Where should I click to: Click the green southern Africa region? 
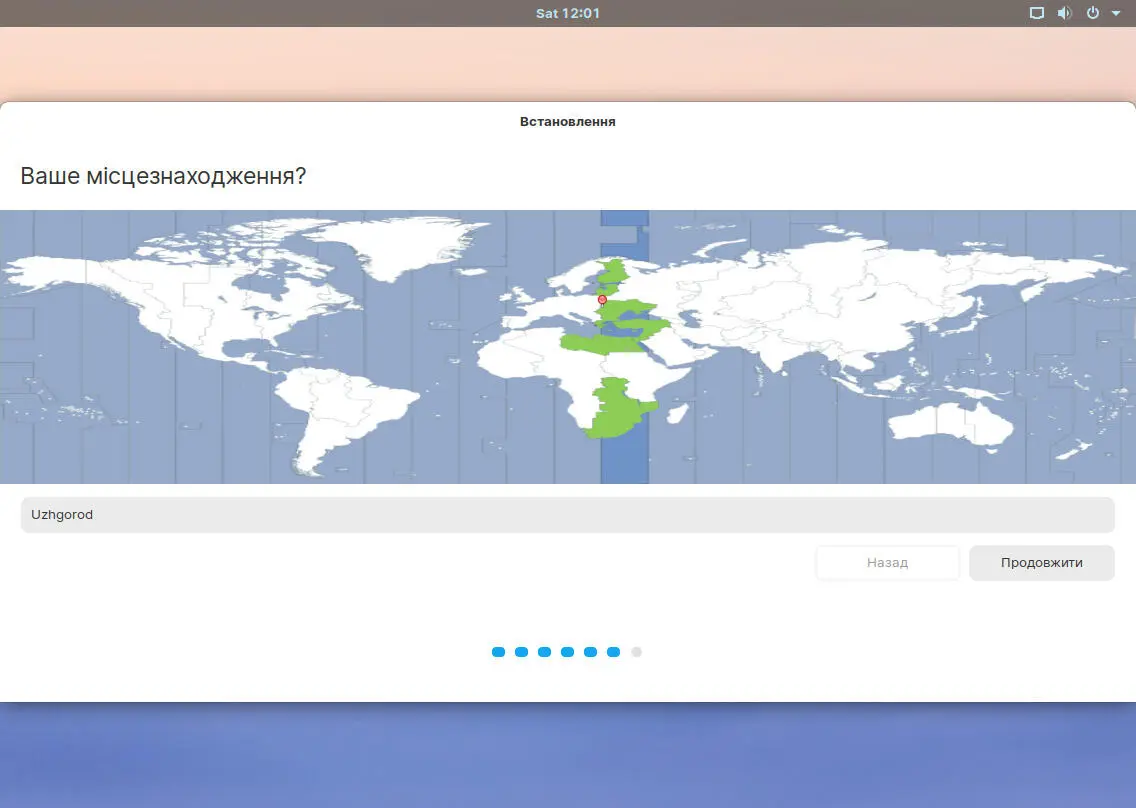[x=618, y=408]
